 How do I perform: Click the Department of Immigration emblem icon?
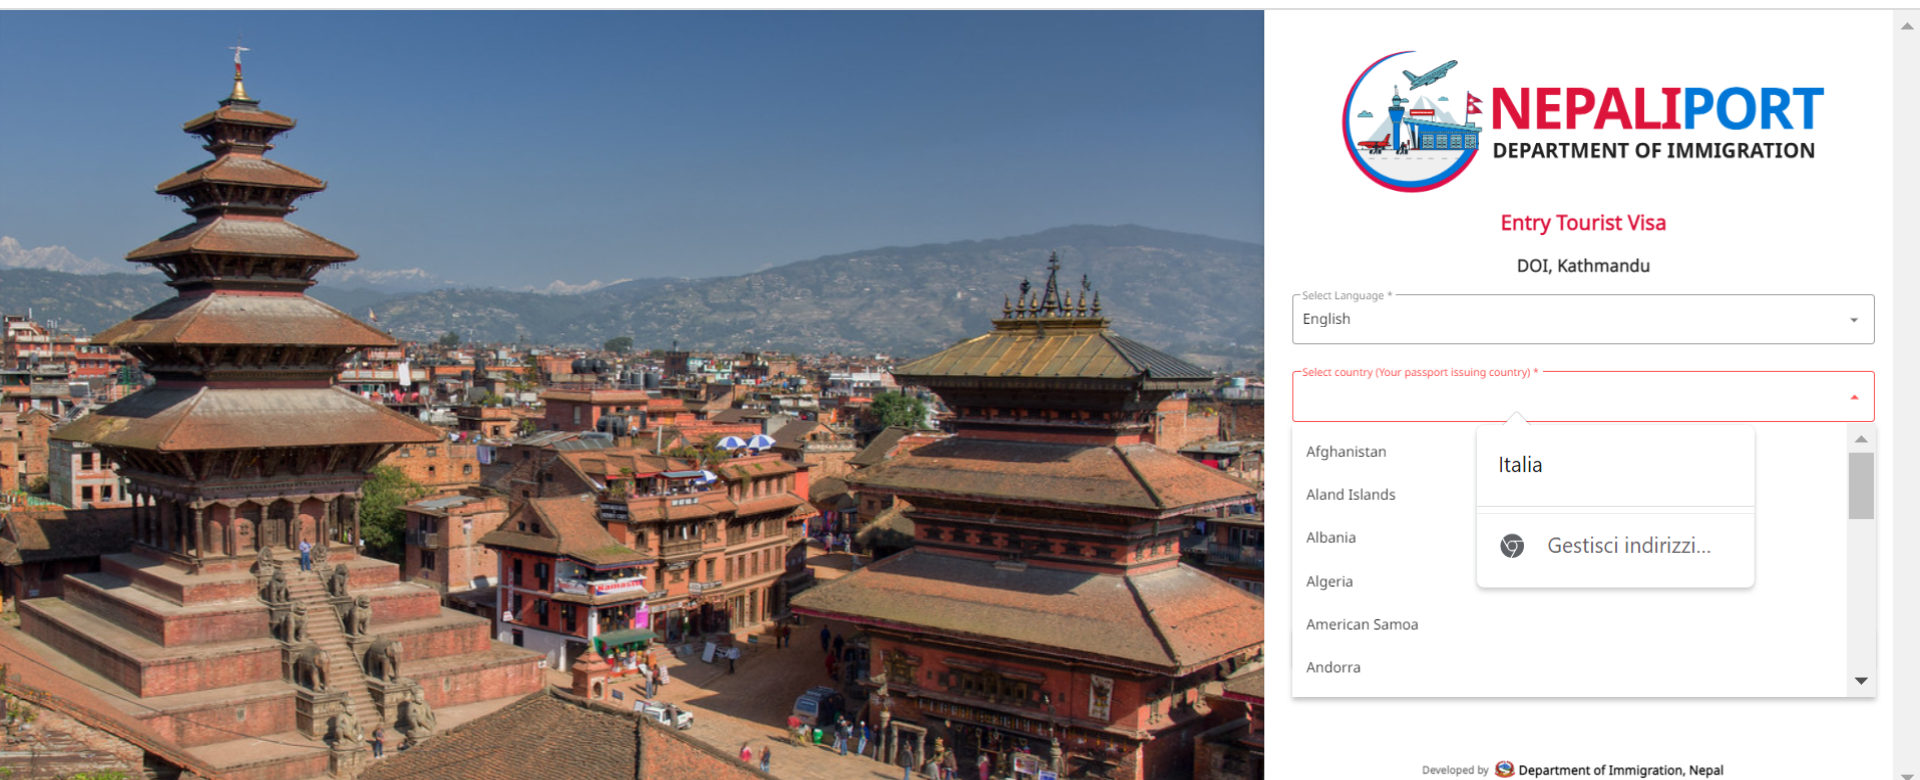coord(1505,769)
